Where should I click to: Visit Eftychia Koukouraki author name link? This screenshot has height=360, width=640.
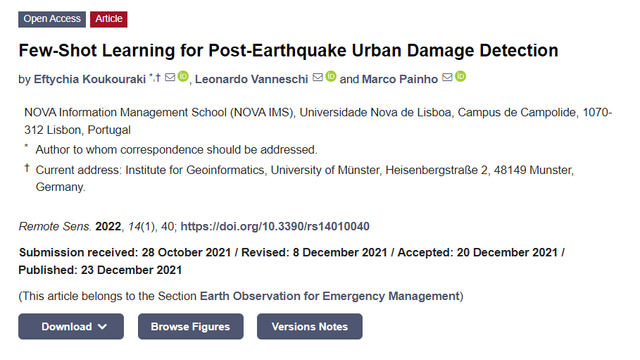pos(90,79)
